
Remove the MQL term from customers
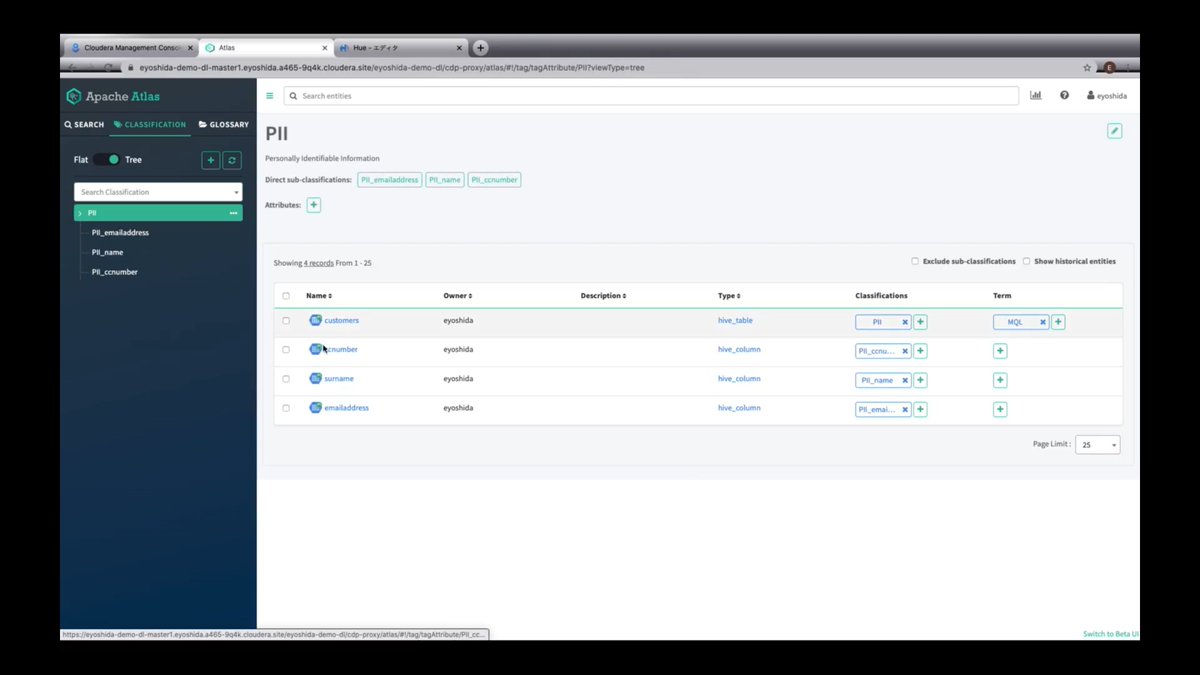(x=1042, y=322)
